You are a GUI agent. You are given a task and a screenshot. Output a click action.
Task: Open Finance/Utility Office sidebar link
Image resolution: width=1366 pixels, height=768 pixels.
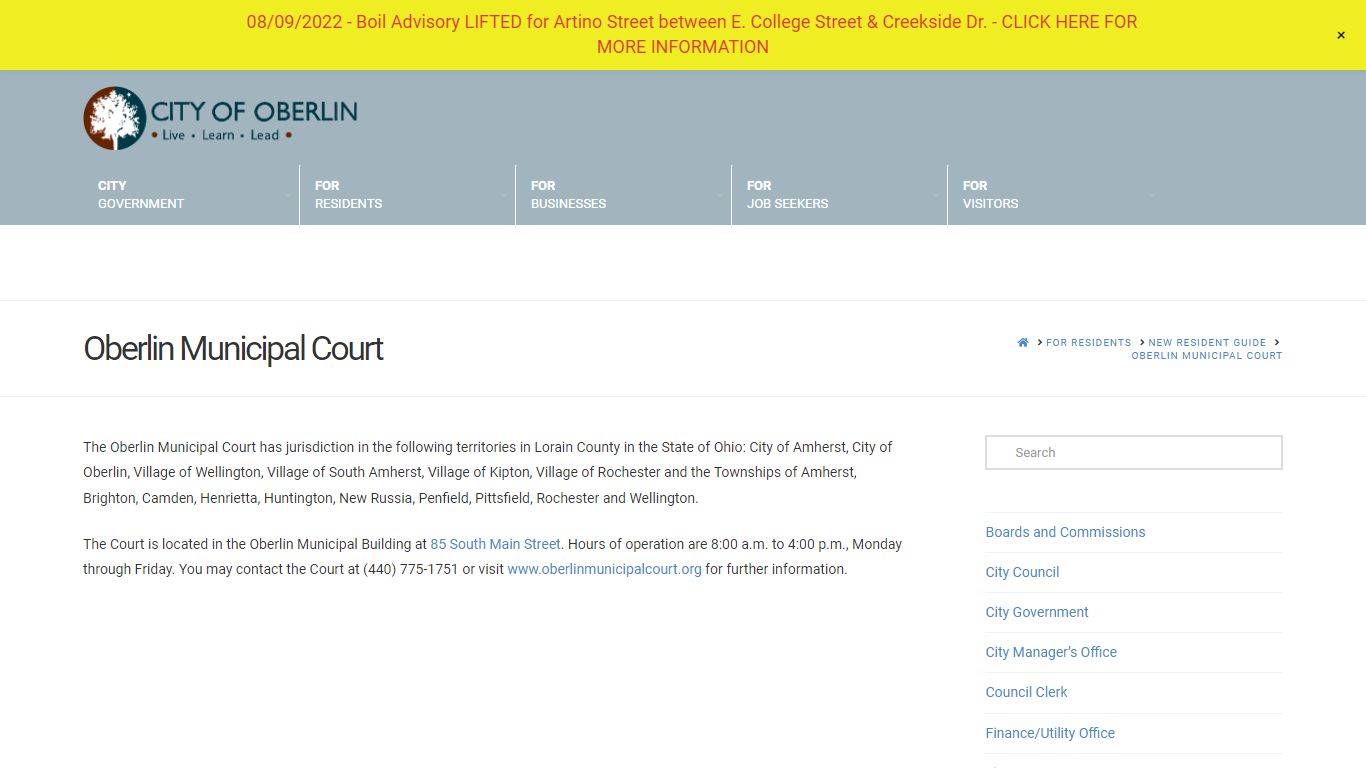coord(1050,733)
